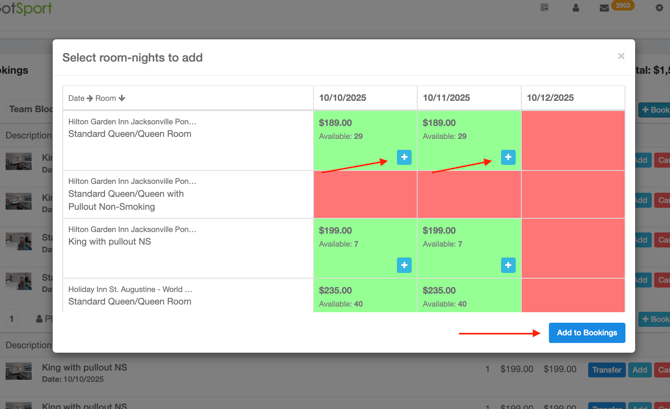Click the red unavailable cell for Standard Queen 10/12/2025
The height and width of the screenshot is (409, 670).
pyautogui.click(x=573, y=140)
